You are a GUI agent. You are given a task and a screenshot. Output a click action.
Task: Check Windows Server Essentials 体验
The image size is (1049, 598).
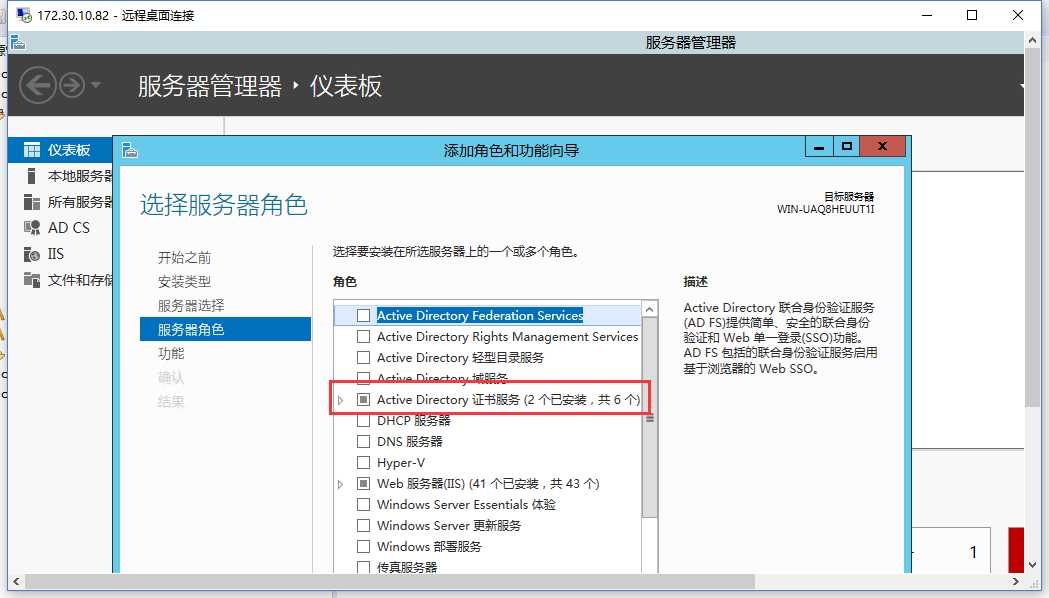point(363,504)
